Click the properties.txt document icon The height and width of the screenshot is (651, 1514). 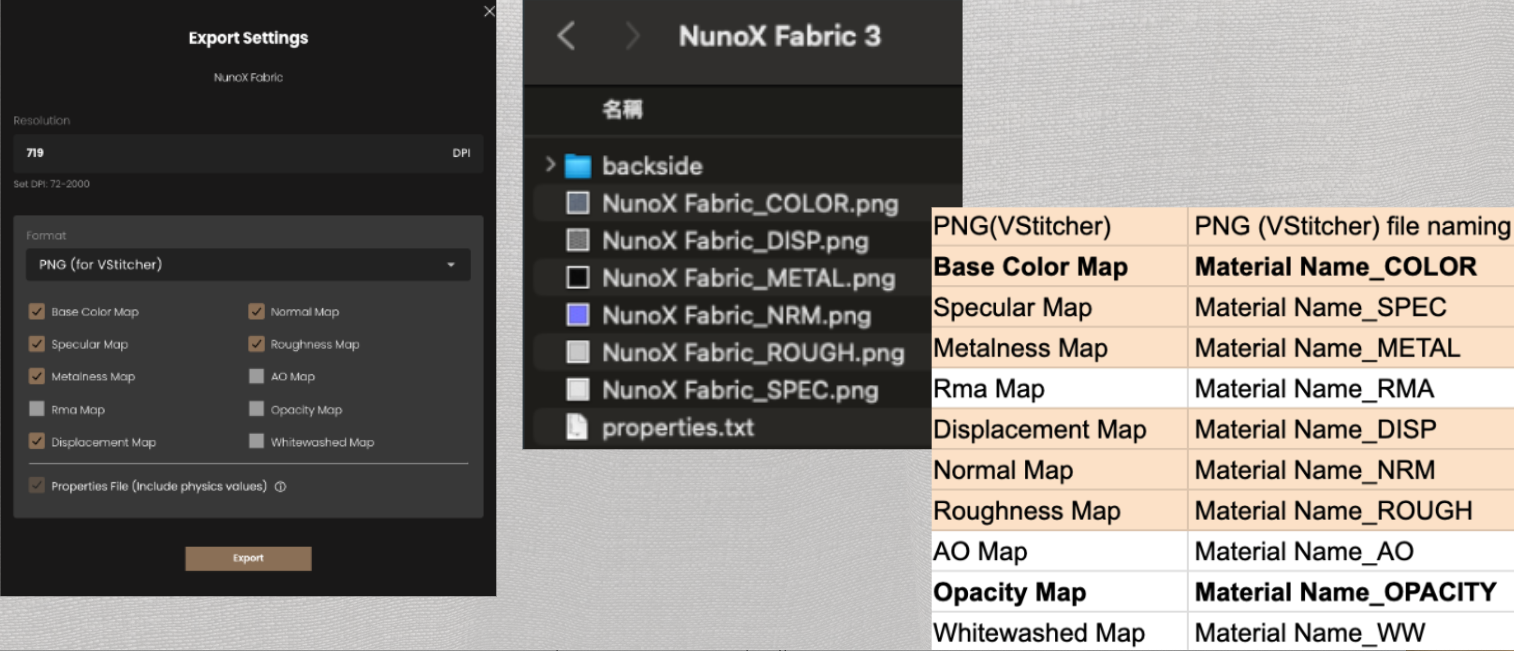578,427
